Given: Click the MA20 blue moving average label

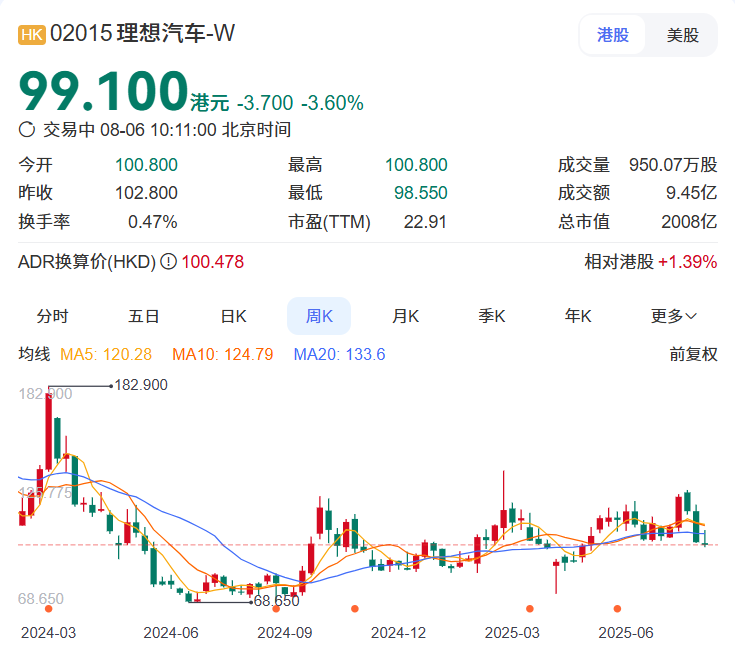Looking at the screenshot, I should click(x=339, y=354).
